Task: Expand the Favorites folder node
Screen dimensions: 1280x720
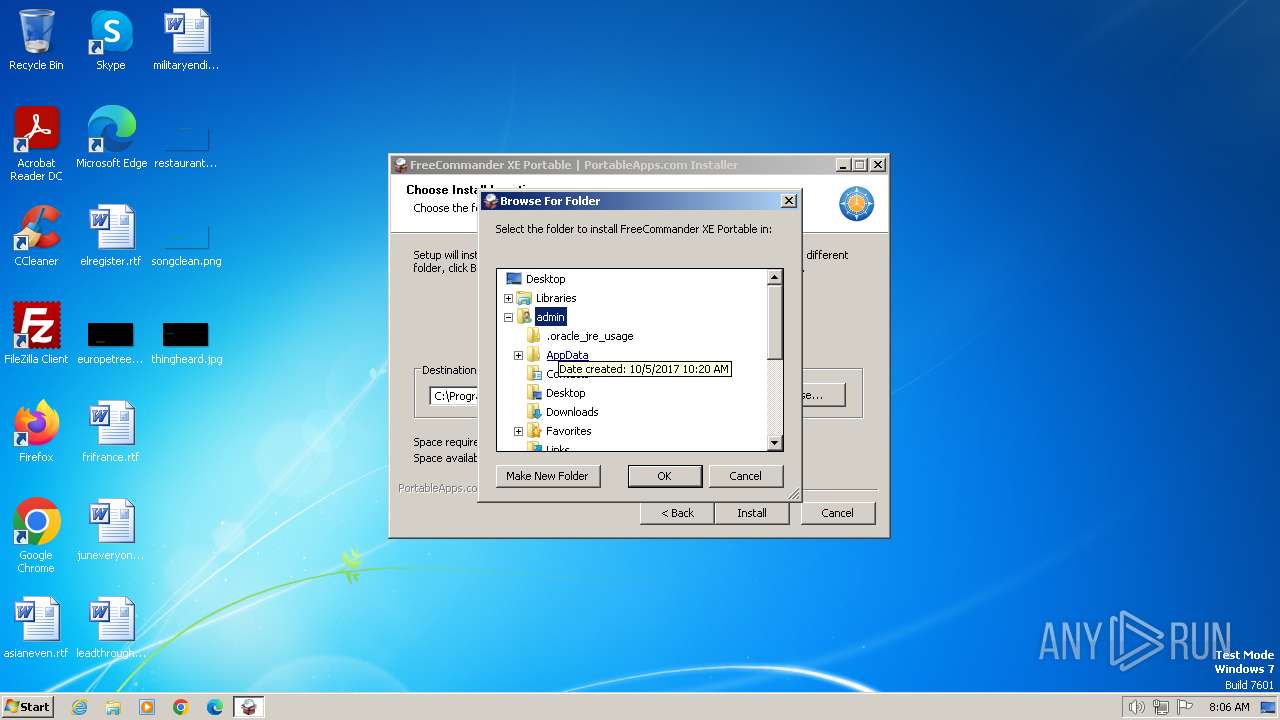Action: tap(518, 431)
